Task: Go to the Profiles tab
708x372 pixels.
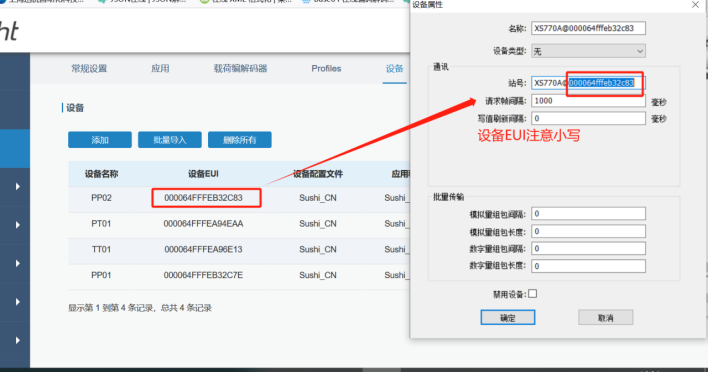Action: coord(326,69)
